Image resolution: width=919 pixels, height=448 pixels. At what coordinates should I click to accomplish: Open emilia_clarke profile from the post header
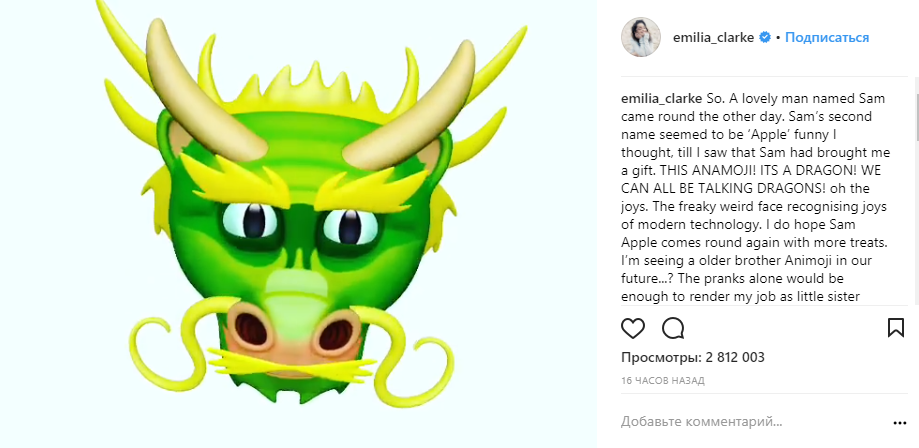tap(714, 37)
